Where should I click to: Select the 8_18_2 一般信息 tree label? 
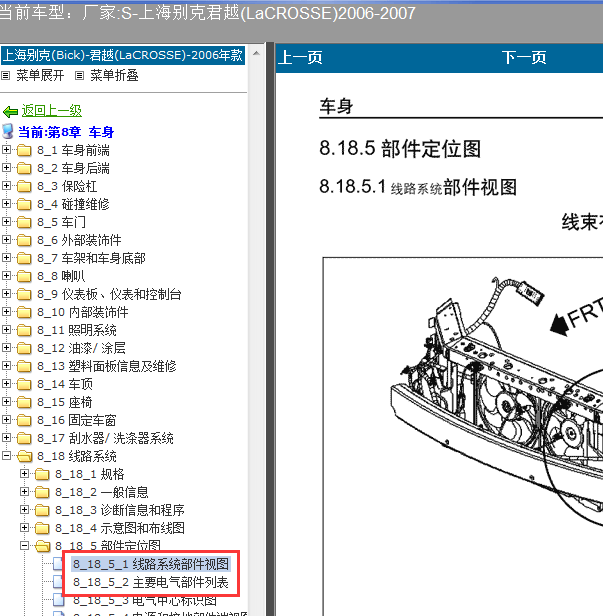coord(102,492)
